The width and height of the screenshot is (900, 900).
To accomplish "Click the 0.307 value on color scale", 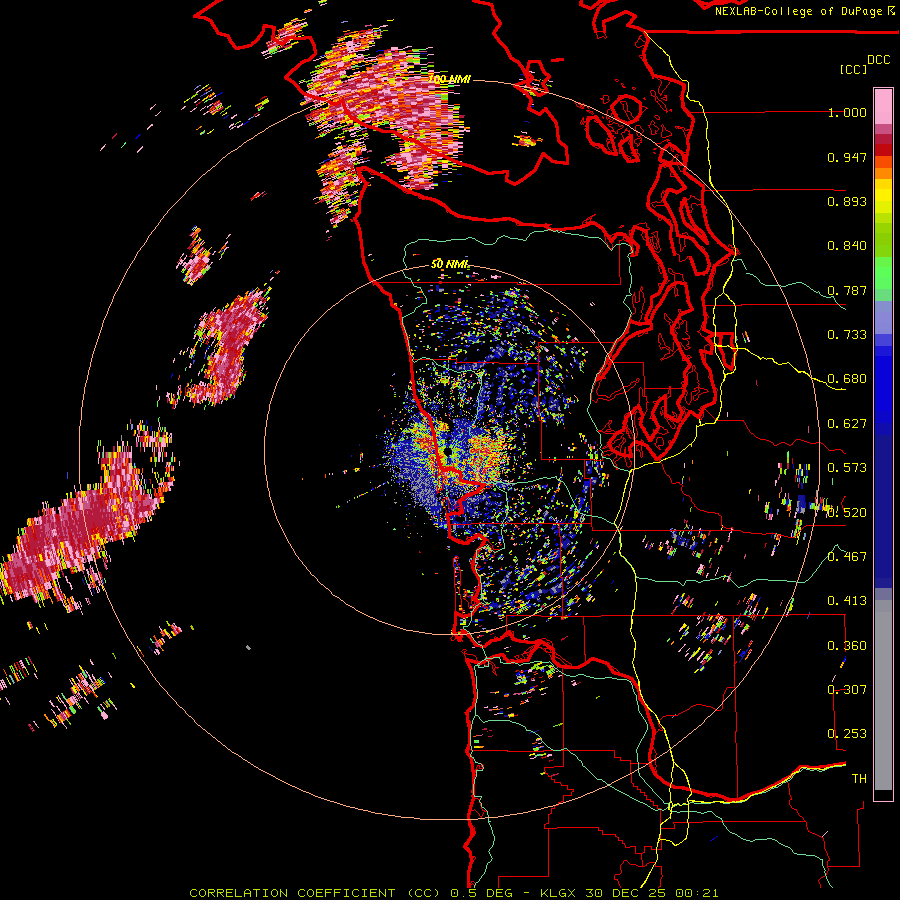I will tap(847, 689).
